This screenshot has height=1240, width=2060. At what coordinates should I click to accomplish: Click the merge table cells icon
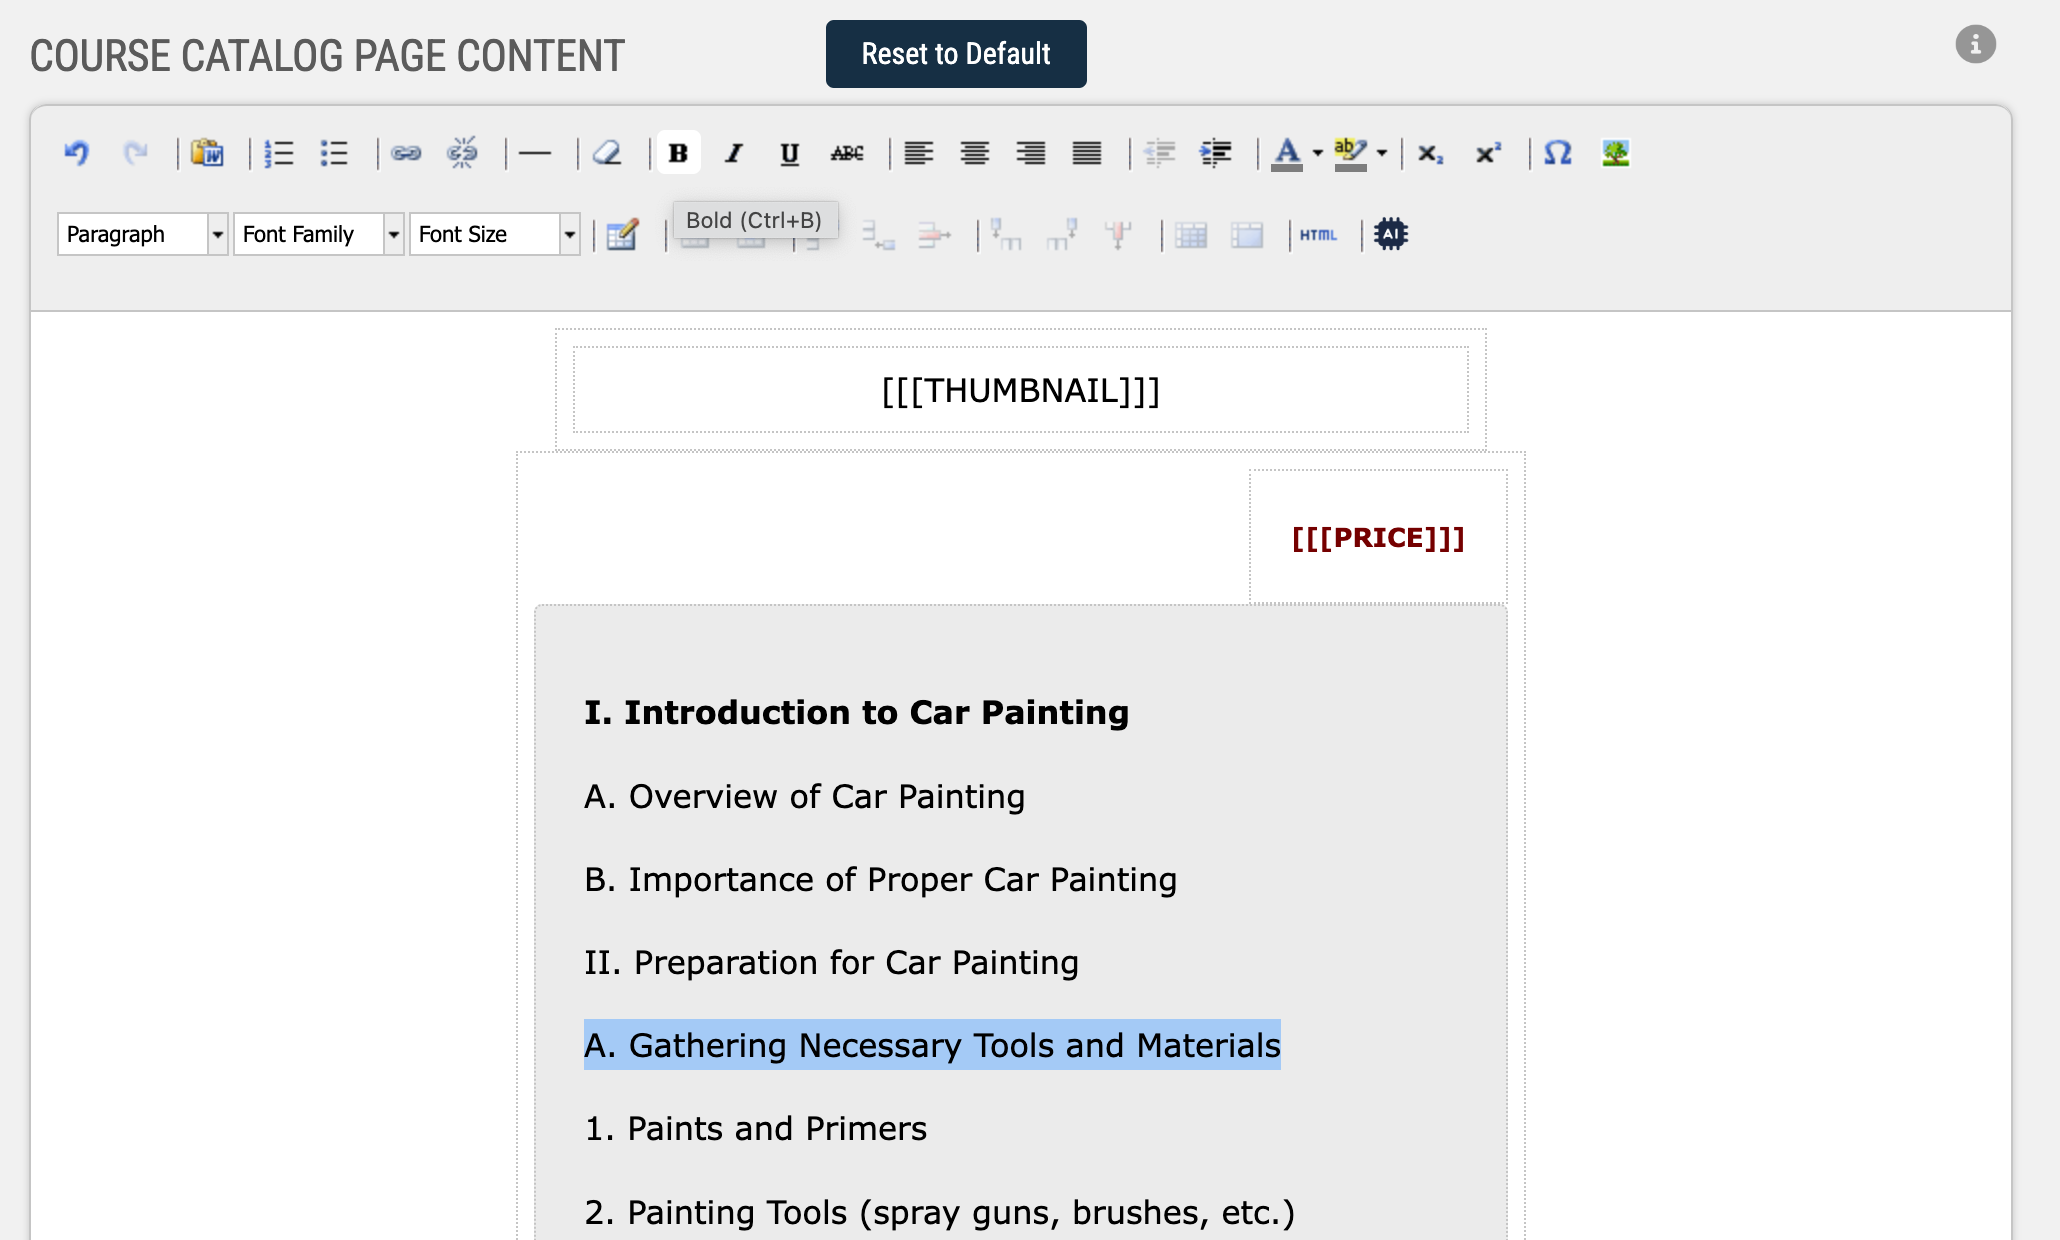click(x=1247, y=235)
